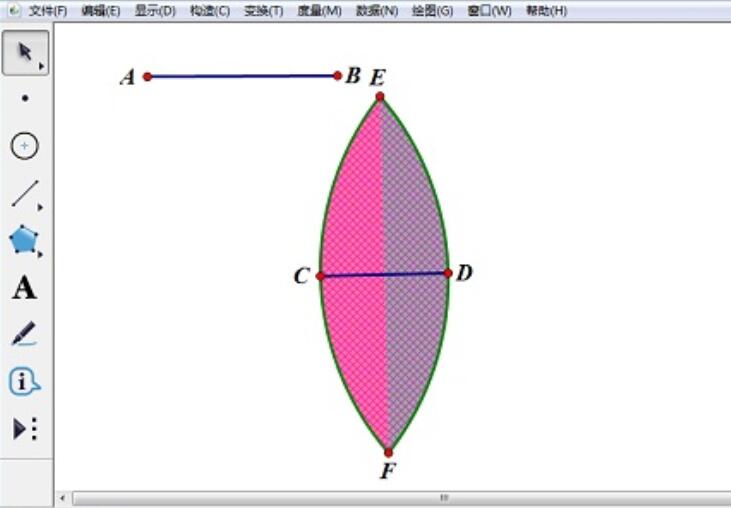
Task: Click the scrollbar left arrow
Action: tap(62, 498)
